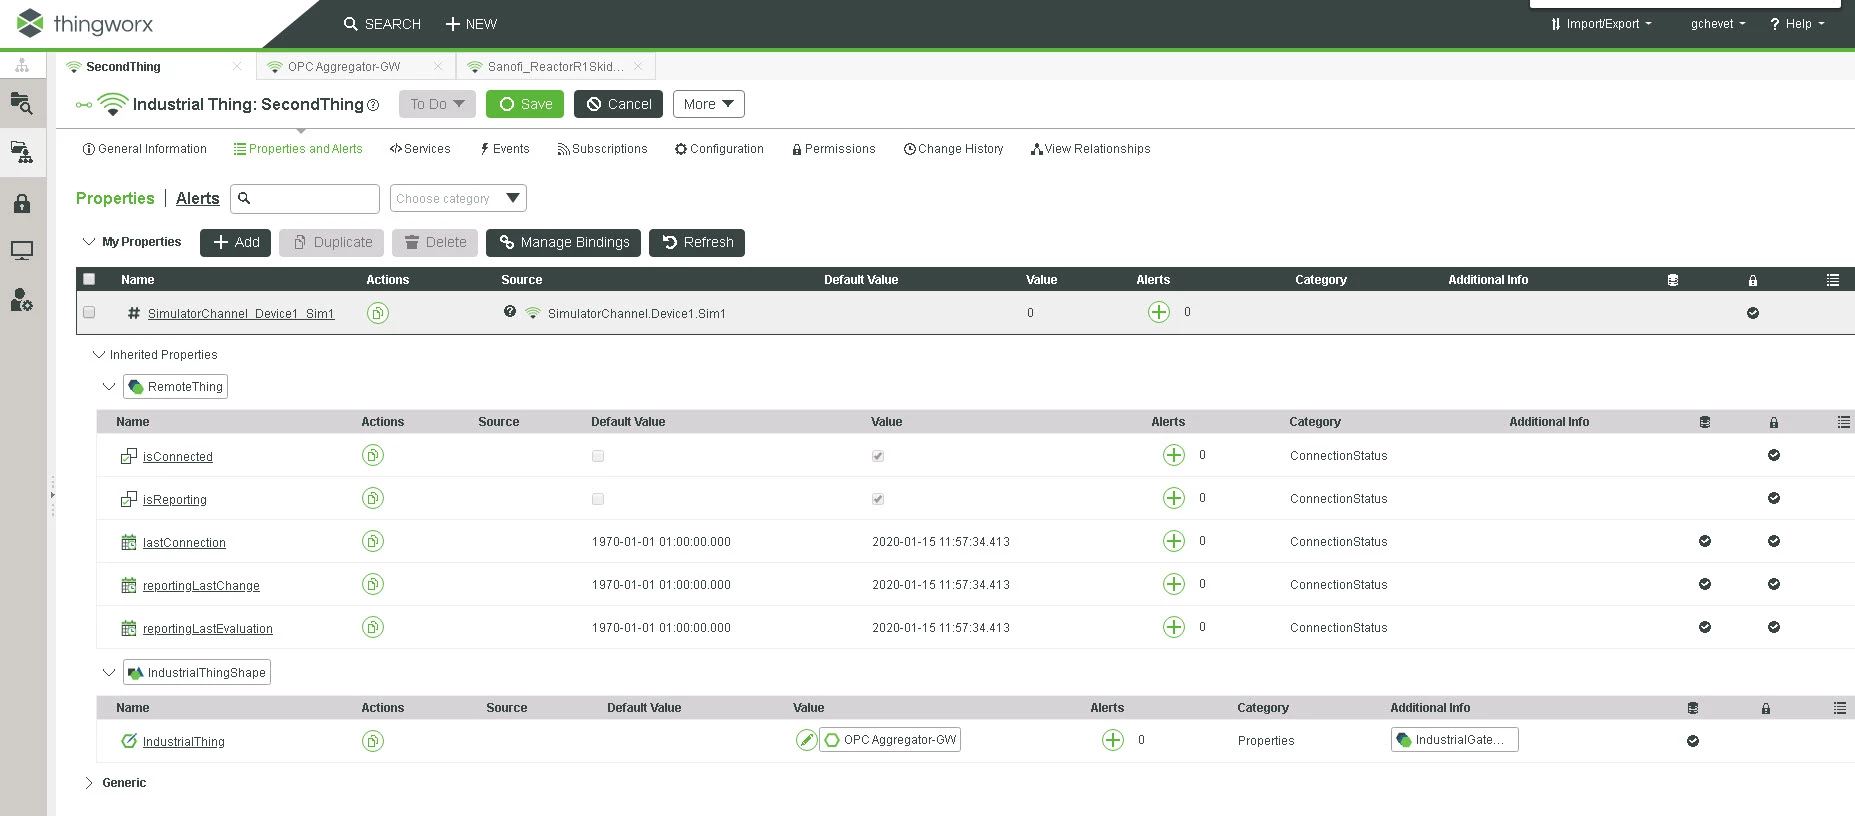This screenshot has width=1855, height=816.
Task: Open the Import/Export menu
Action: (1601, 24)
